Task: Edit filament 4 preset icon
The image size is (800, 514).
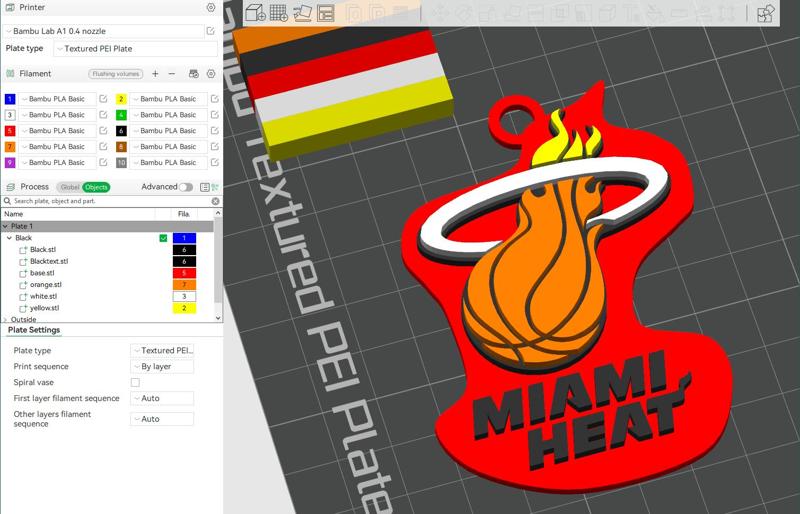Action: point(214,115)
